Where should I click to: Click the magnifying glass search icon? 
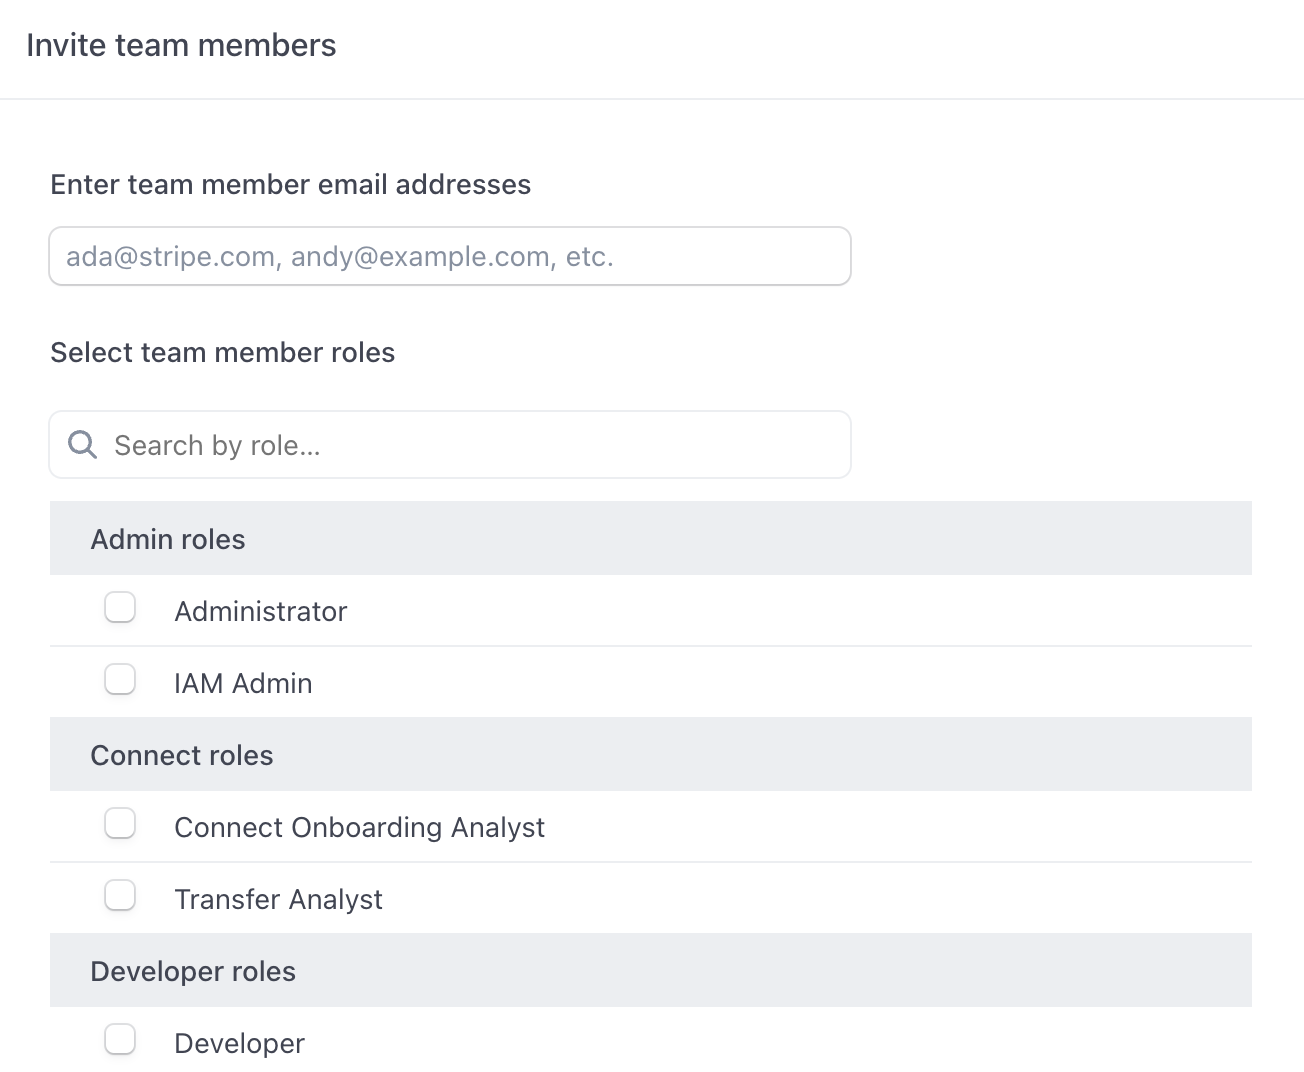click(82, 444)
